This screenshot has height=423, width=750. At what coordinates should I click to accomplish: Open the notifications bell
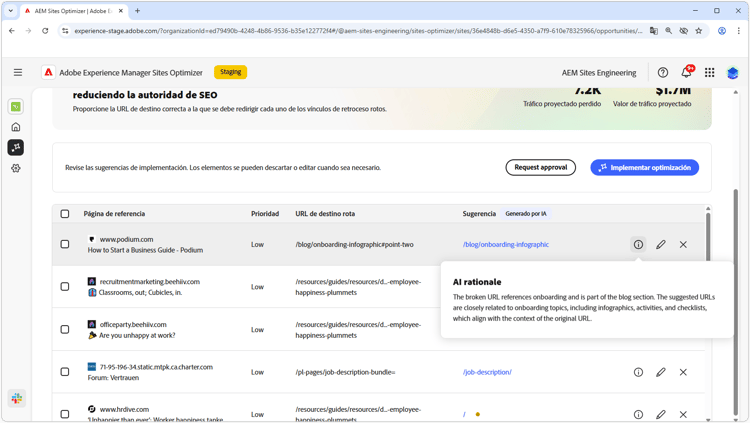pyautogui.click(x=686, y=72)
